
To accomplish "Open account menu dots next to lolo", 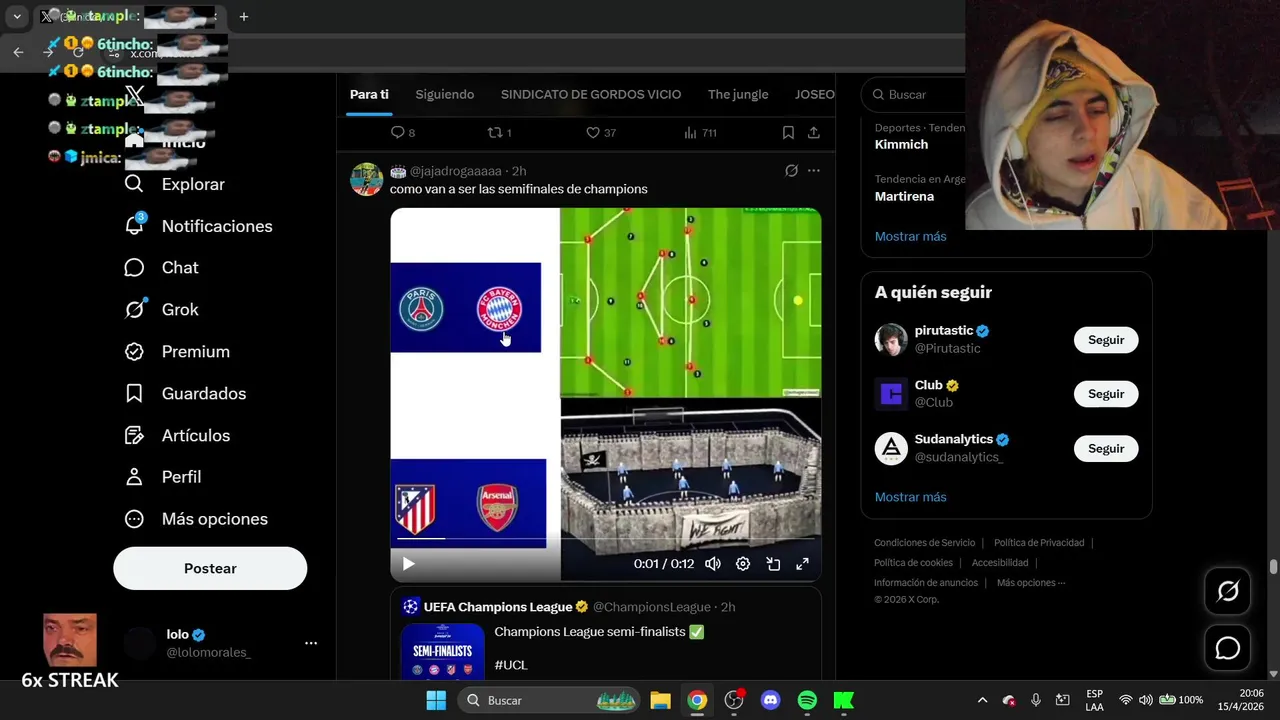I will 311,643.
